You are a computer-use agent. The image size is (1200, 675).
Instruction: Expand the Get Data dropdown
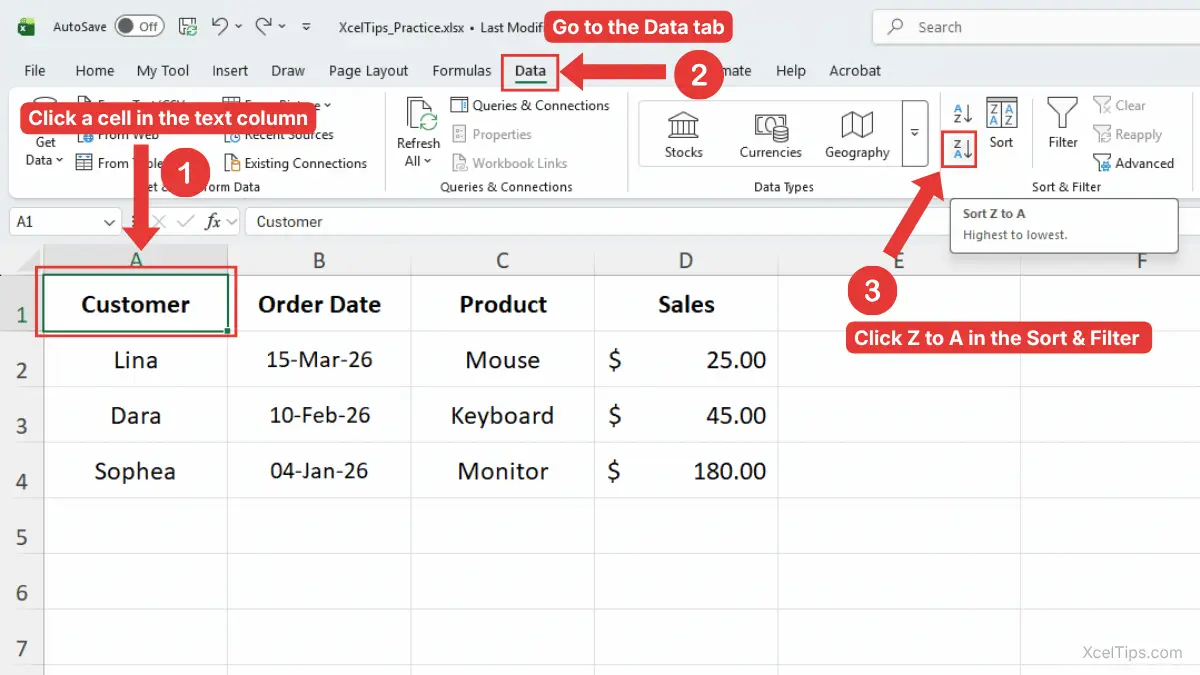[44, 152]
